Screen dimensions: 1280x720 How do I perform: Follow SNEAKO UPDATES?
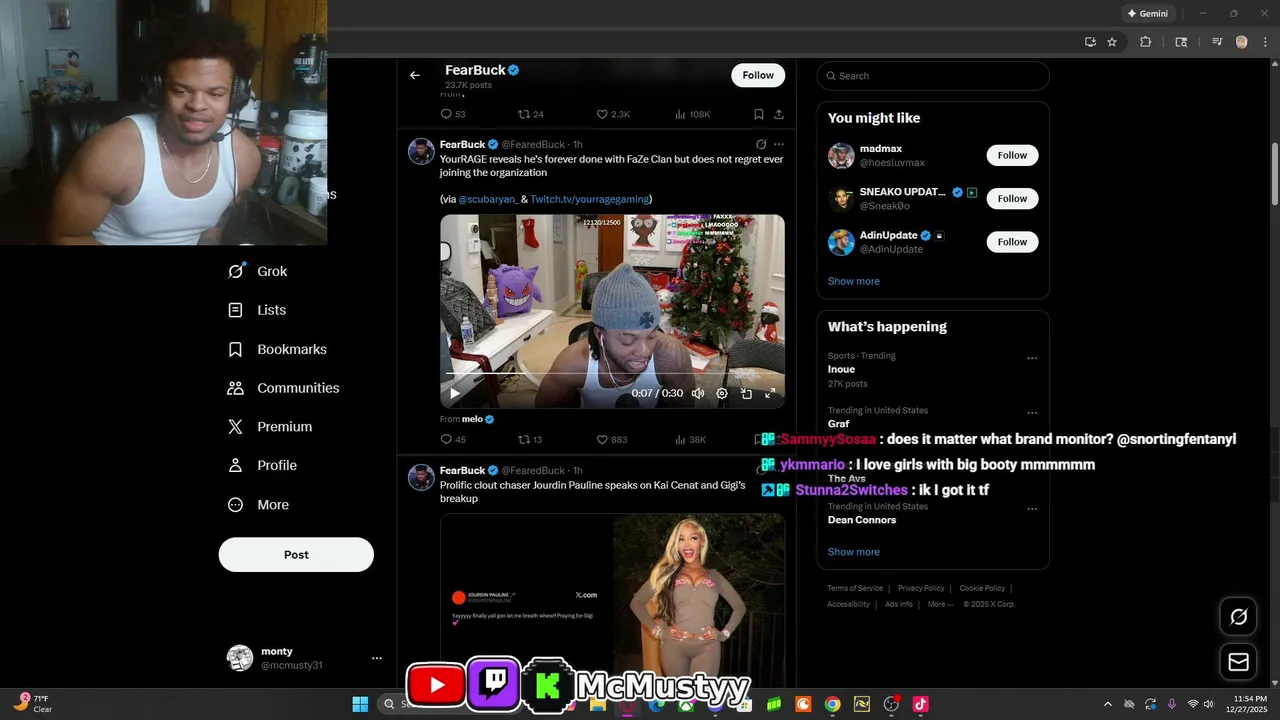(x=1012, y=198)
